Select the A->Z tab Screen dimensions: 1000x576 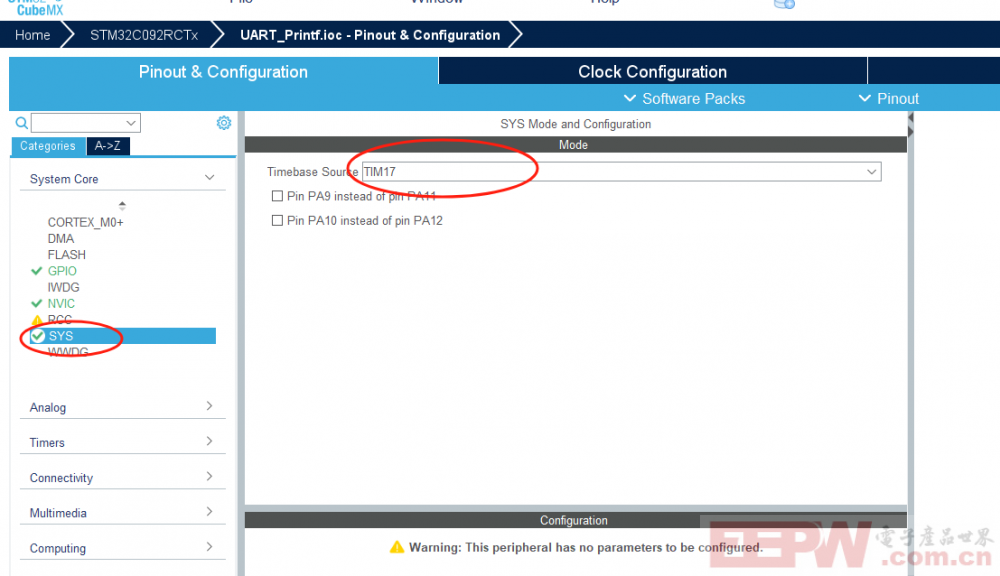108,146
